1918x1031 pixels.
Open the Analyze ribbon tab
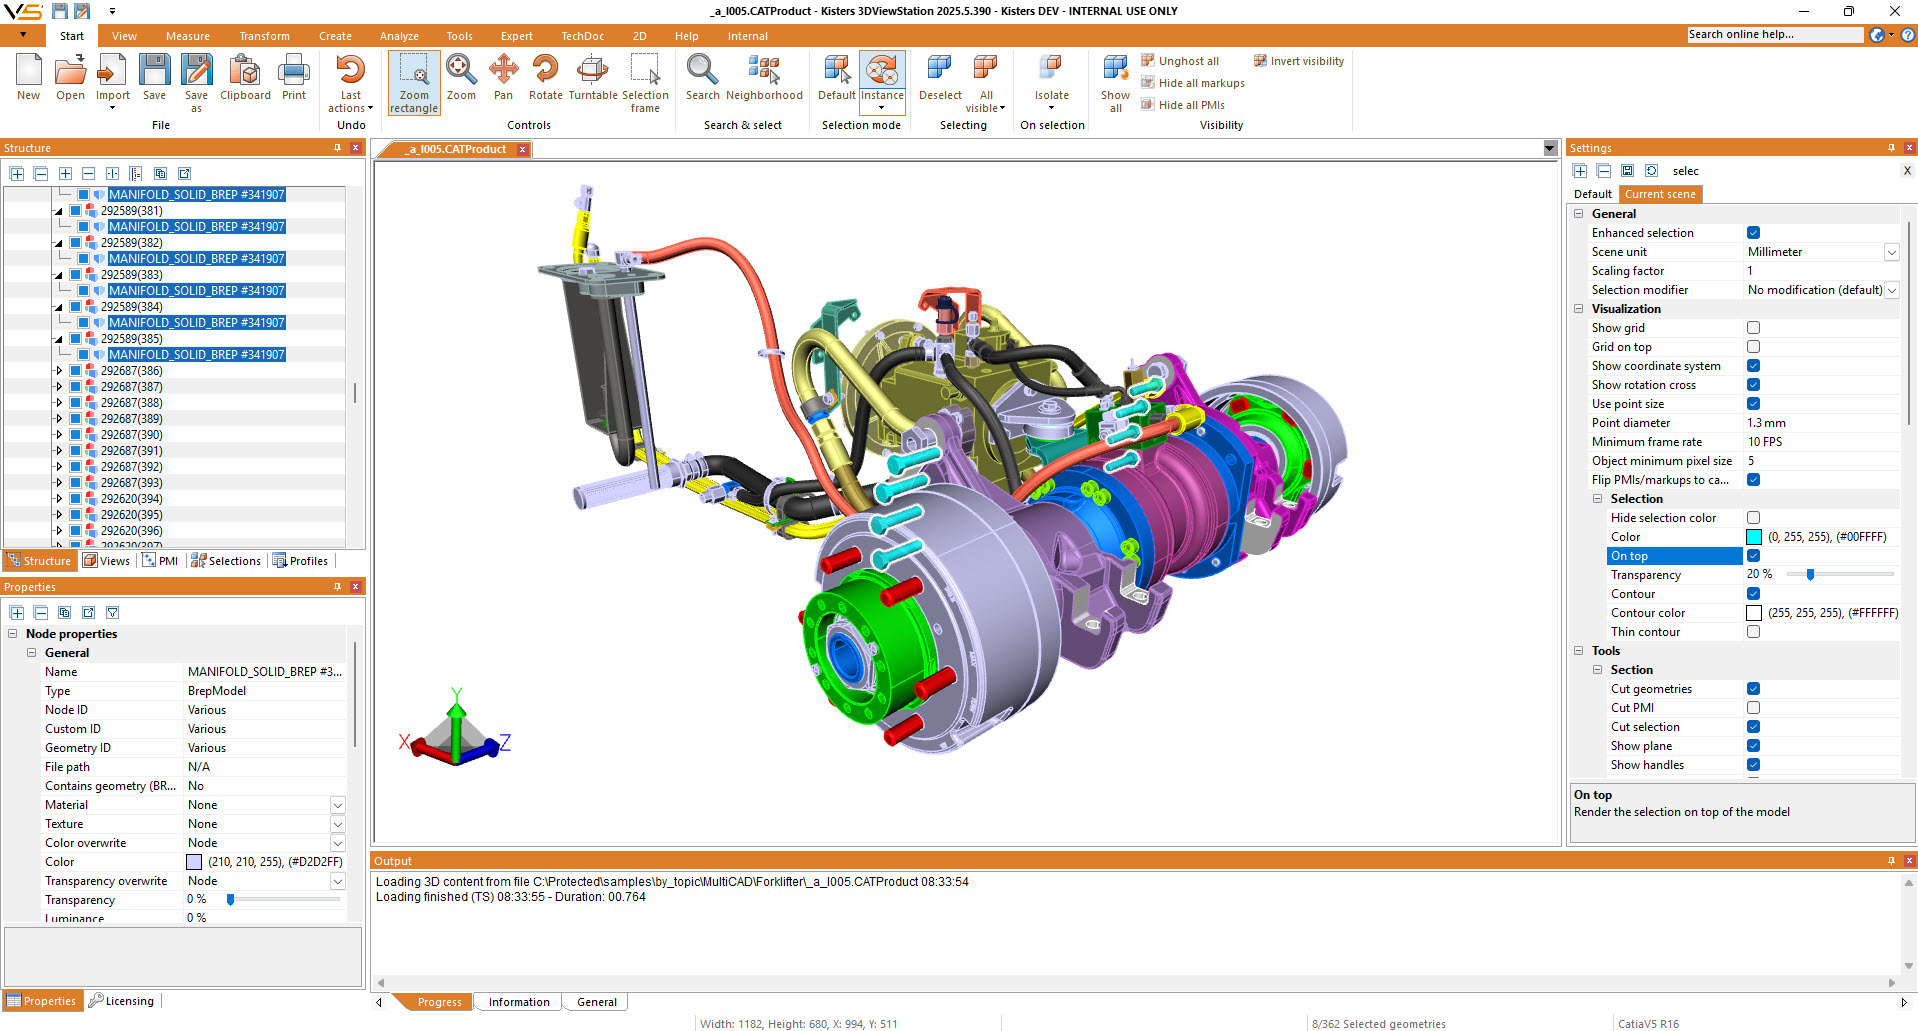point(399,36)
